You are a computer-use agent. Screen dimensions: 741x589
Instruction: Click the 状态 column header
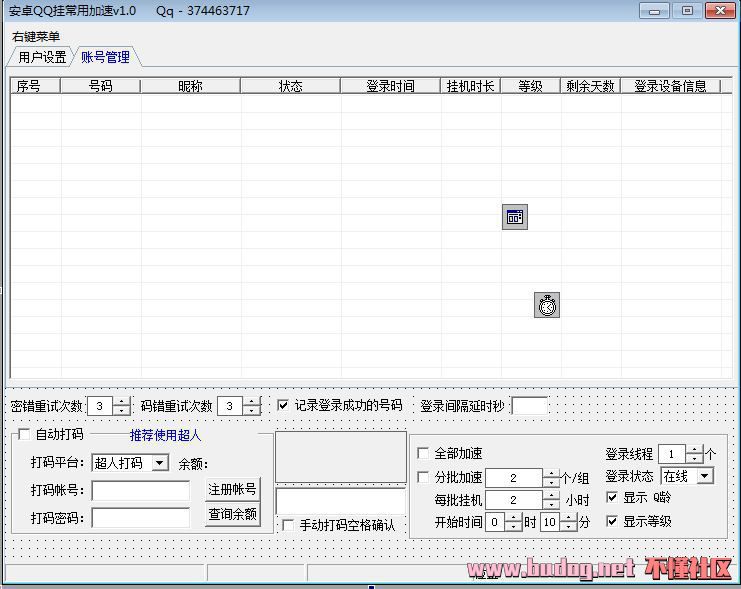[290, 86]
